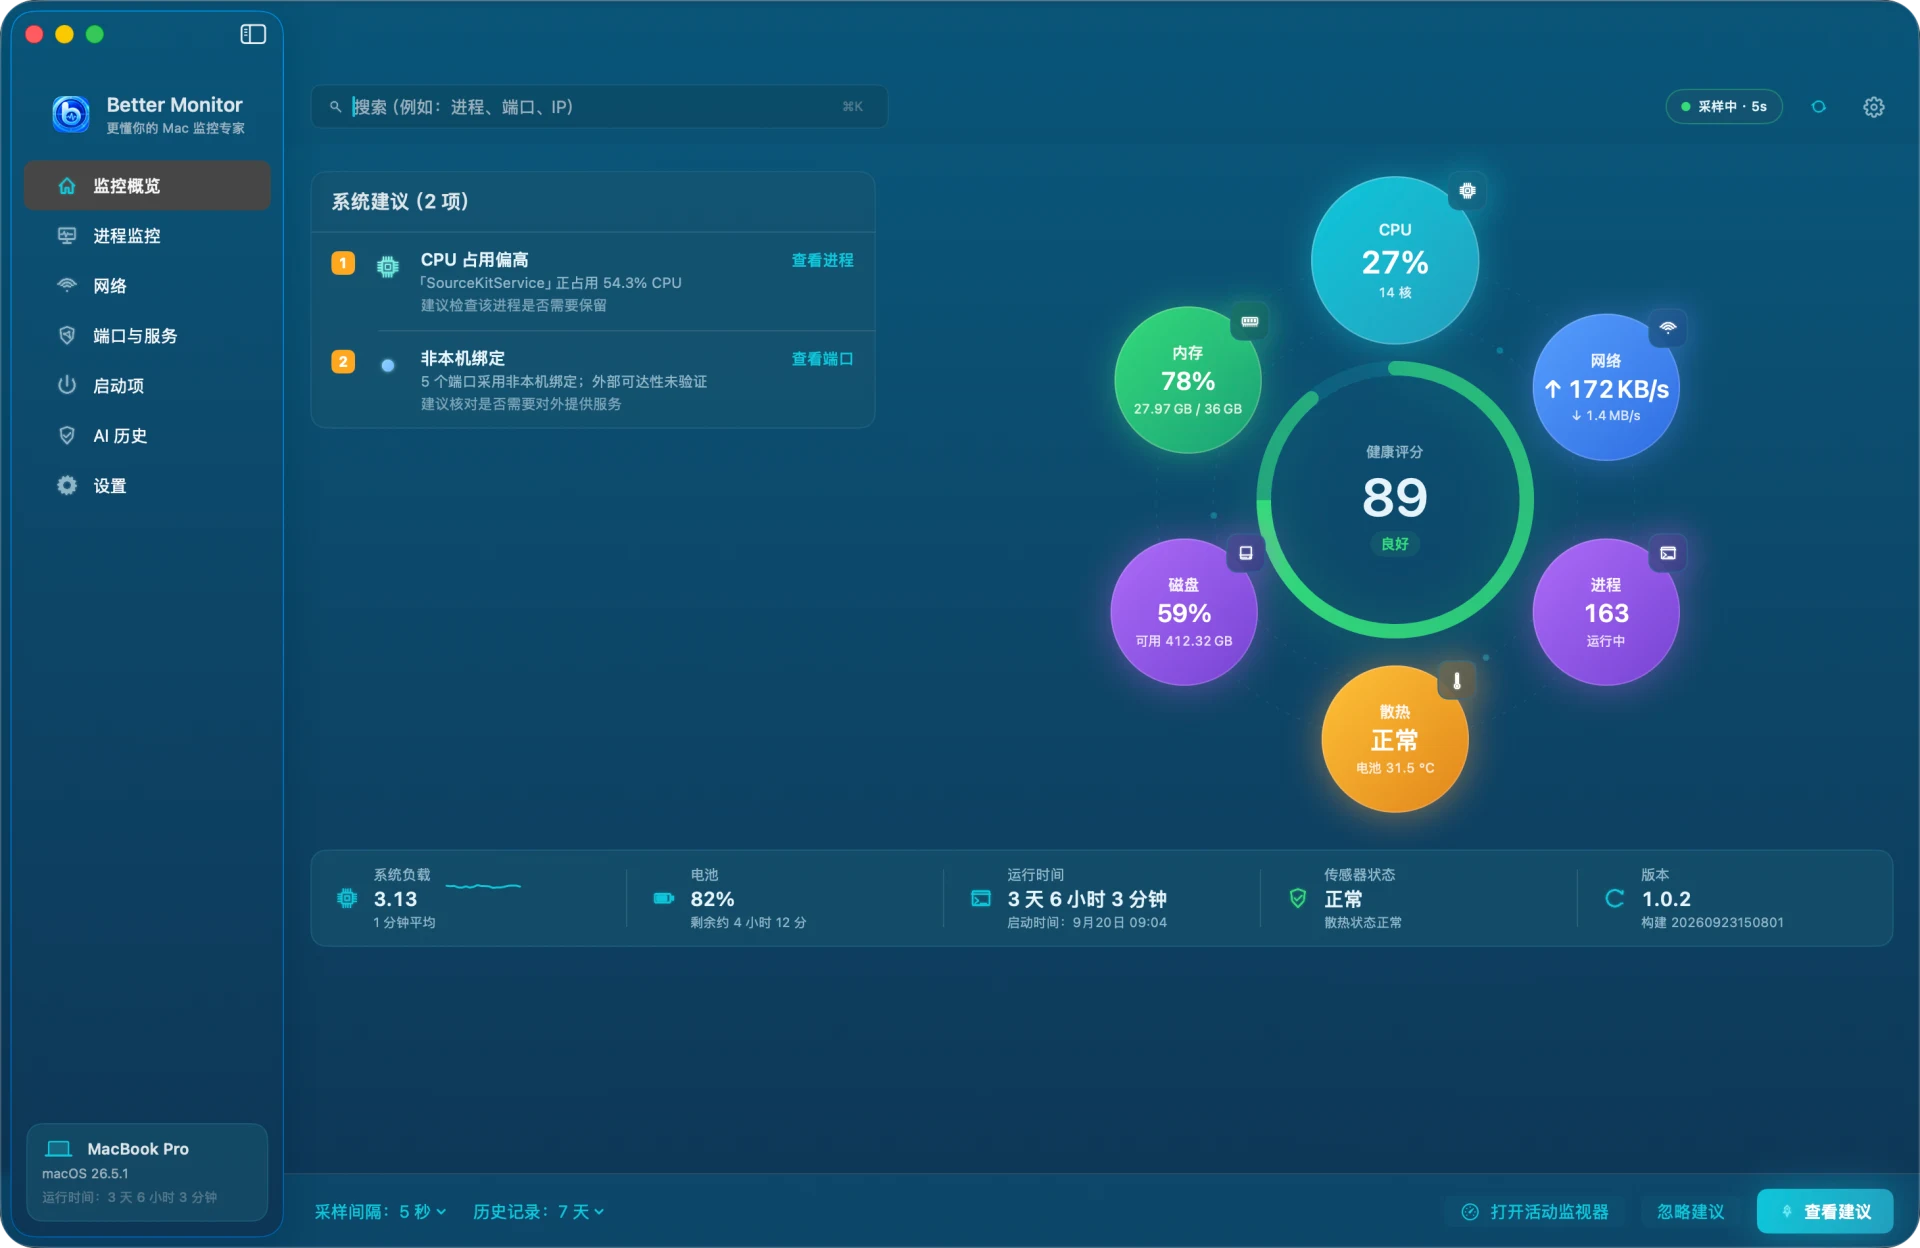The height and width of the screenshot is (1248, 1920).
Task: Open 进程监控 in the sidebar
Action: tap(147, 236)
